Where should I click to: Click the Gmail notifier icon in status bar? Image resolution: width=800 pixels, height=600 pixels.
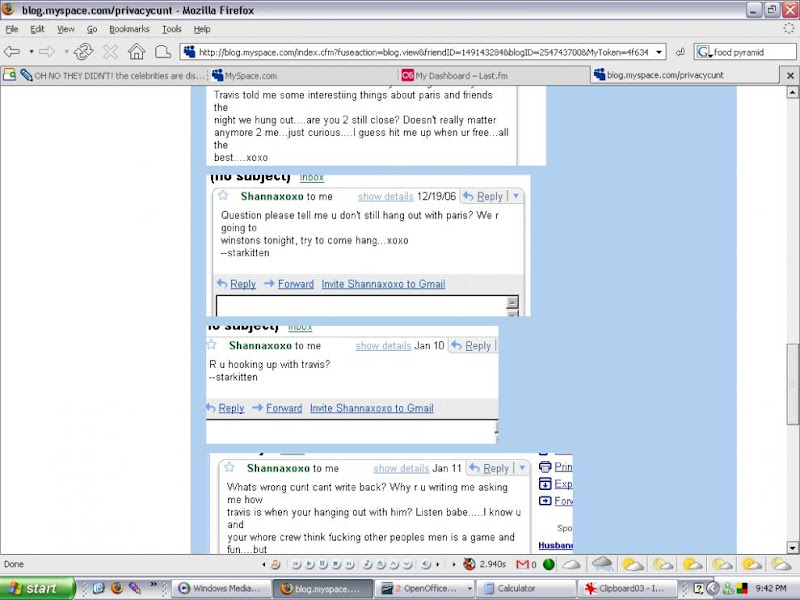522,565
